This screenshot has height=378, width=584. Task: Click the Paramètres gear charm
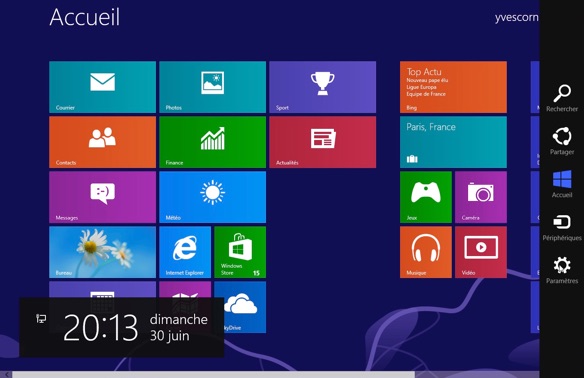point(562,270)
